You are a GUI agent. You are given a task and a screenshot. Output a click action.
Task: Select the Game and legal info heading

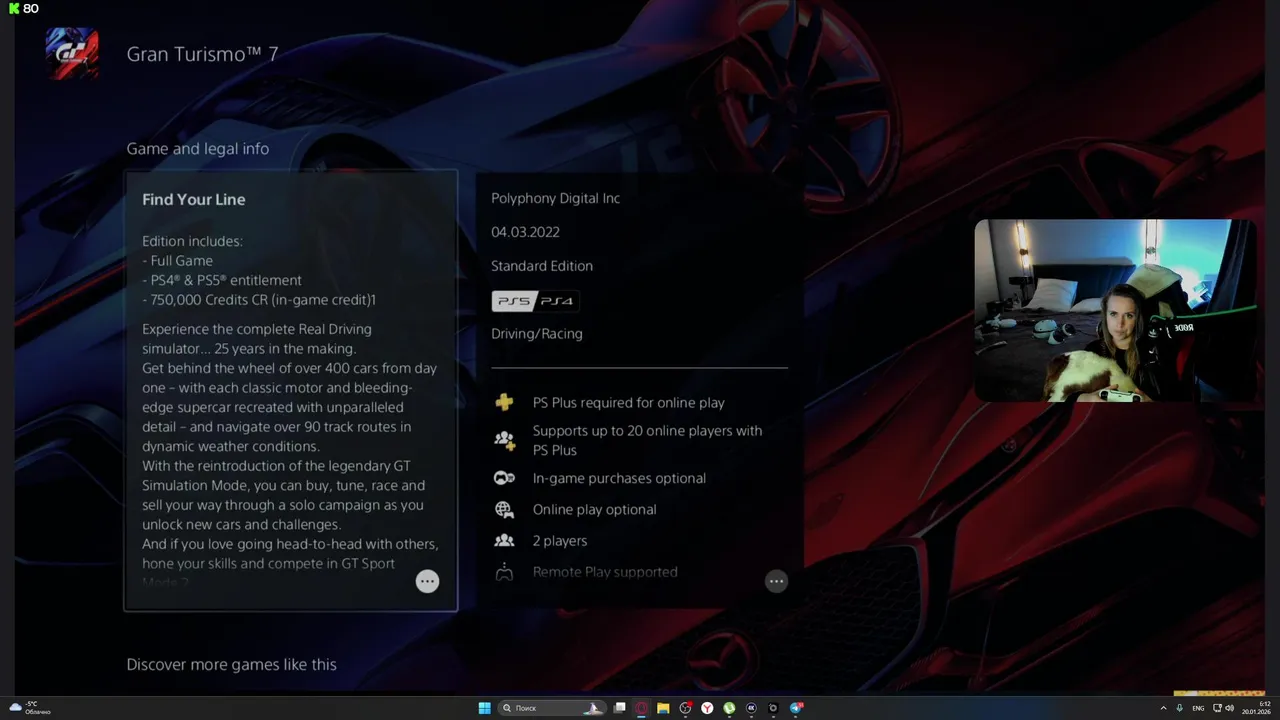pos(198,148)
